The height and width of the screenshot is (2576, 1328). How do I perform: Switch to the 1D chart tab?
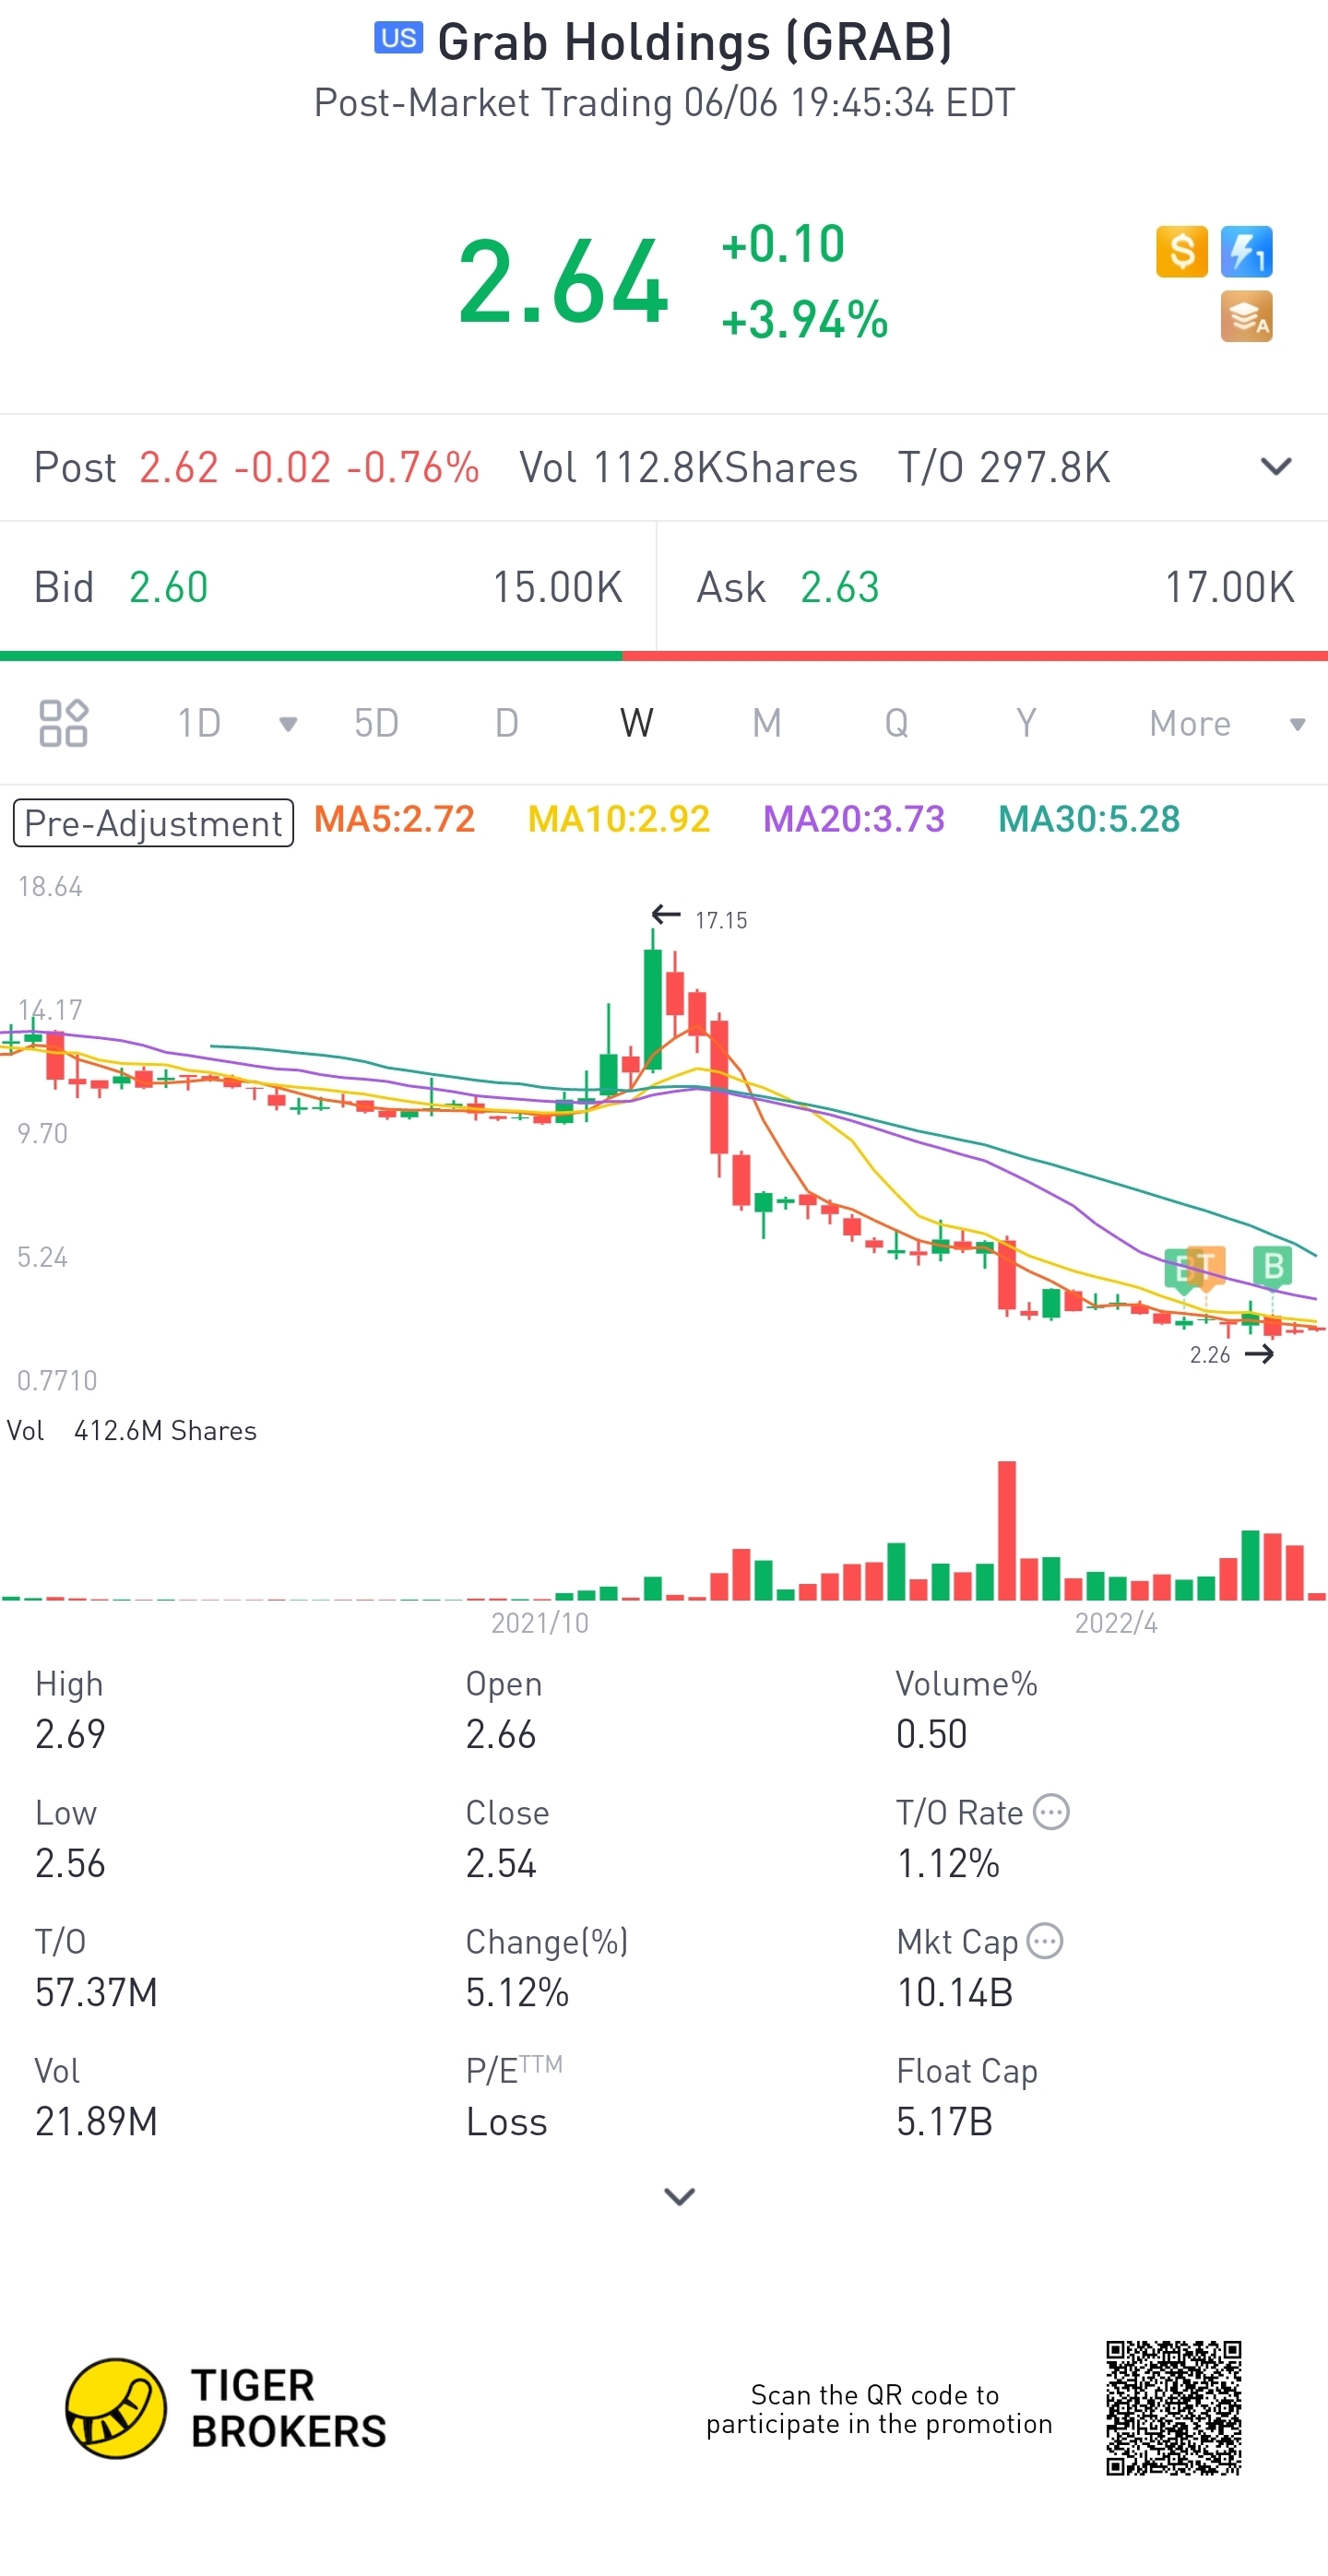pos(199,723)
